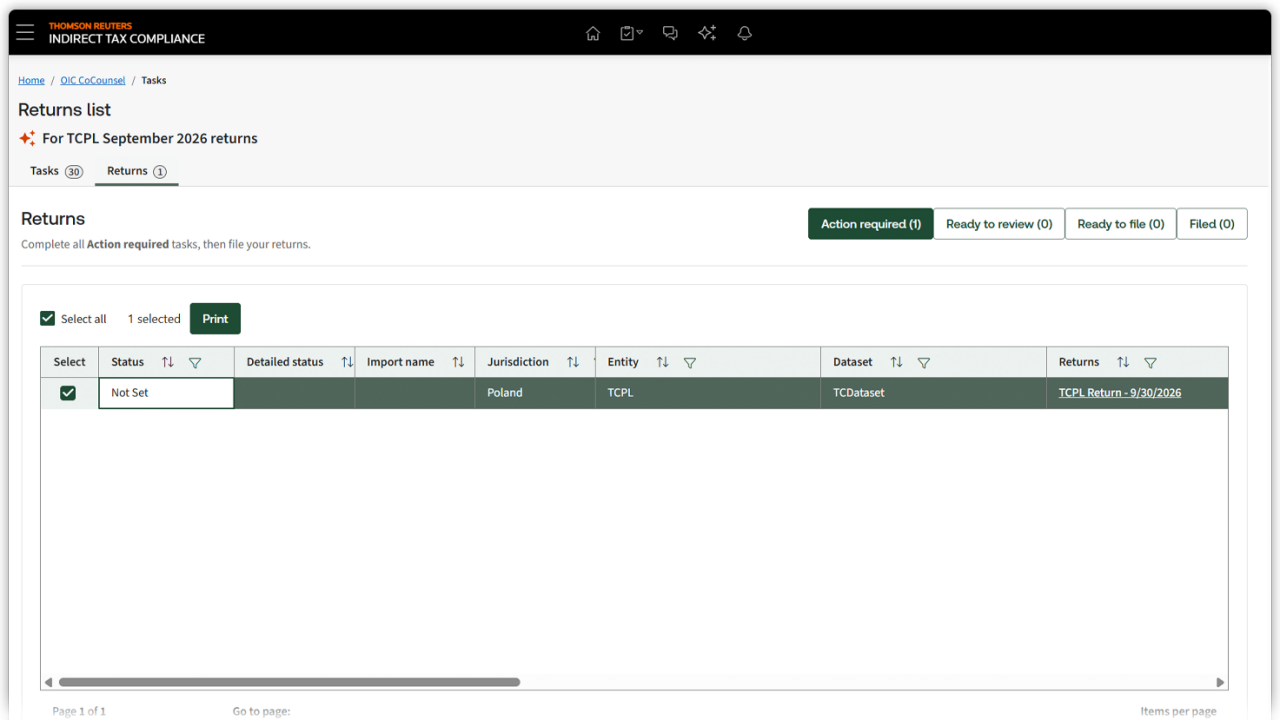Sort the Import name column

(x=458, y=362)
